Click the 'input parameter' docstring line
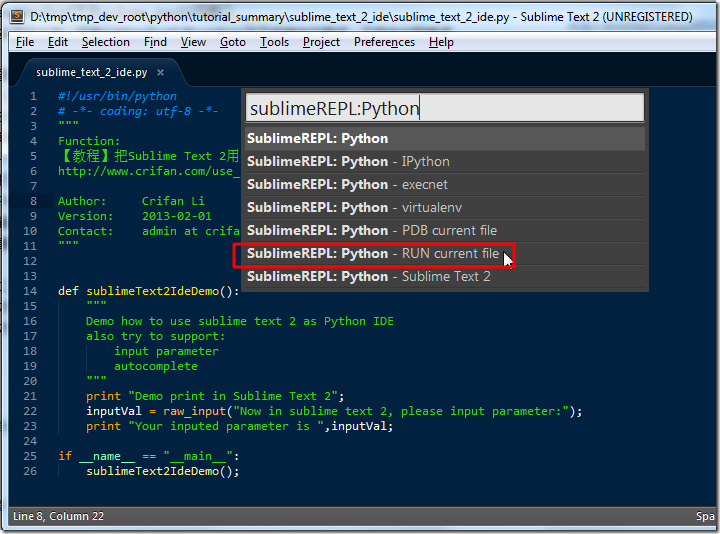 tap(166, 351)
